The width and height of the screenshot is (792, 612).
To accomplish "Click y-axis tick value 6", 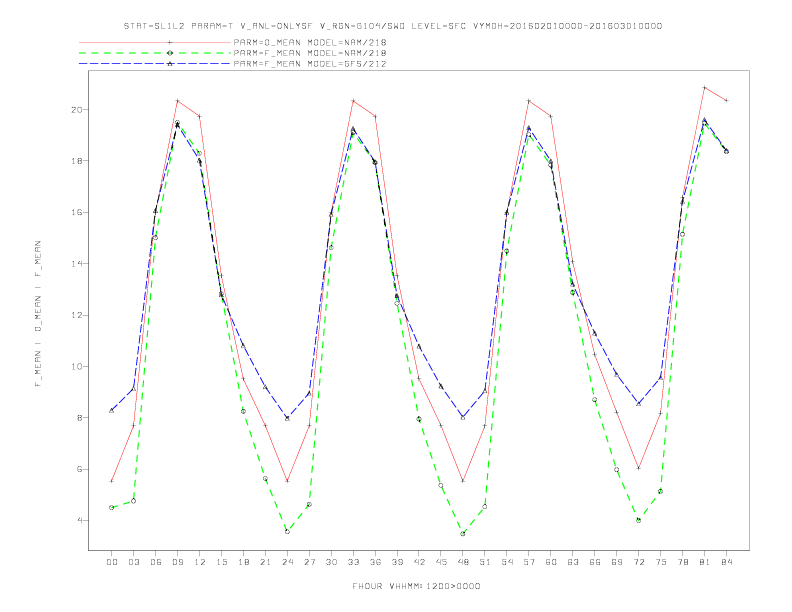I will coord(80,469).
